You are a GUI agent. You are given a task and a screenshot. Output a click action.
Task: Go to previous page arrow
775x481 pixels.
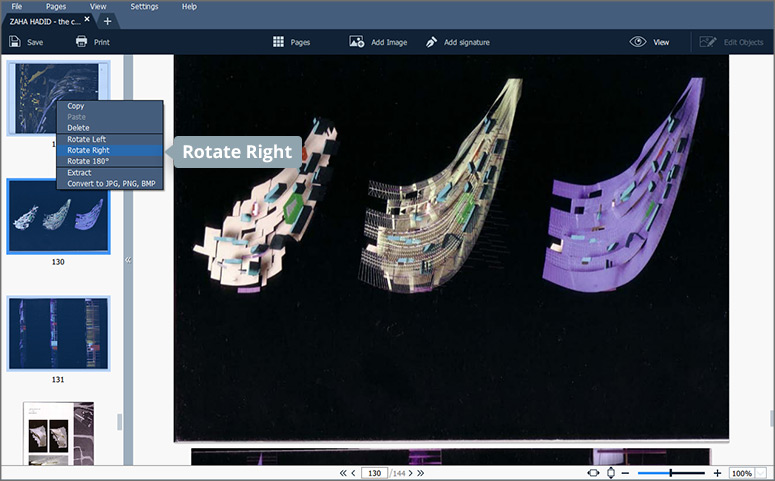click(353, 473)
